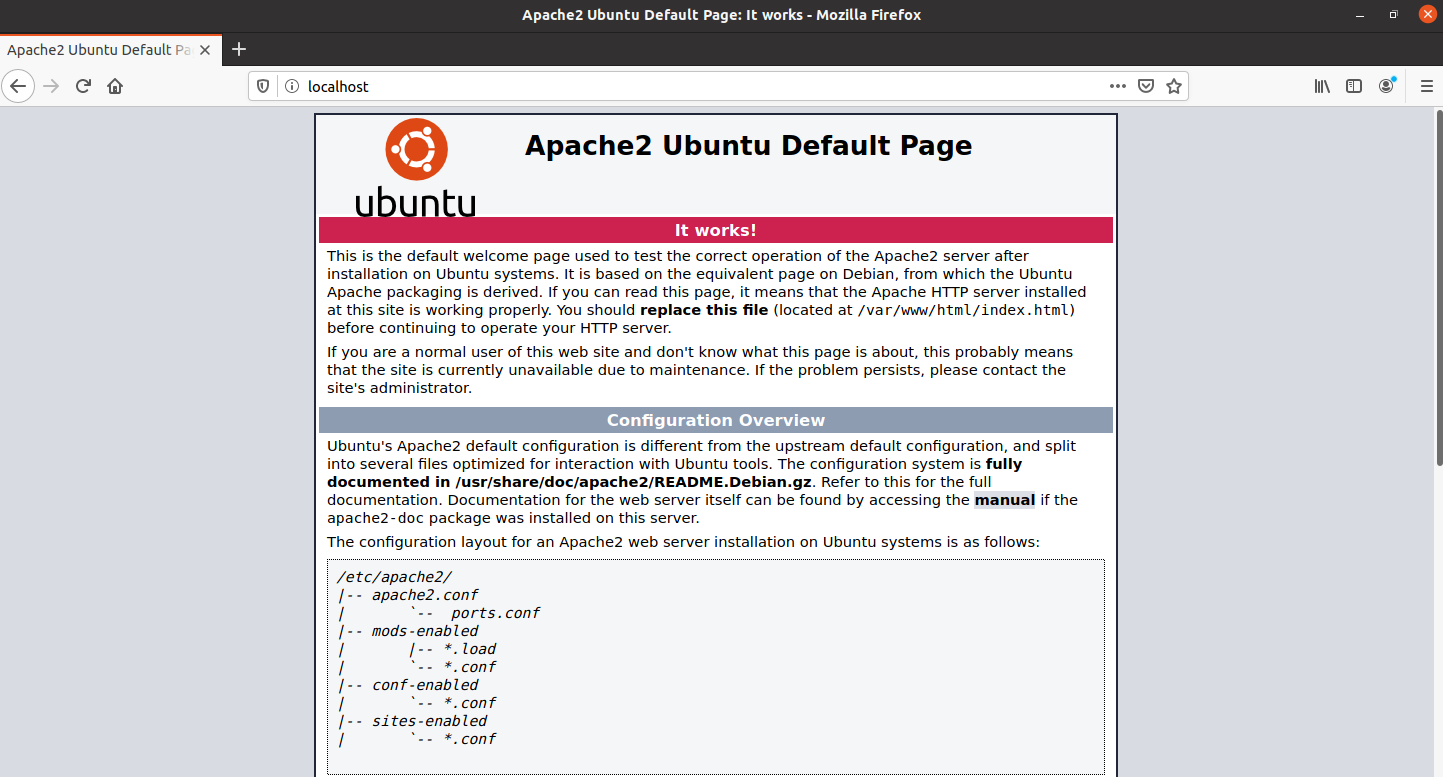Click the It works! banner heading
Screen dimensions: 1443x777
(x=715, y=229)
